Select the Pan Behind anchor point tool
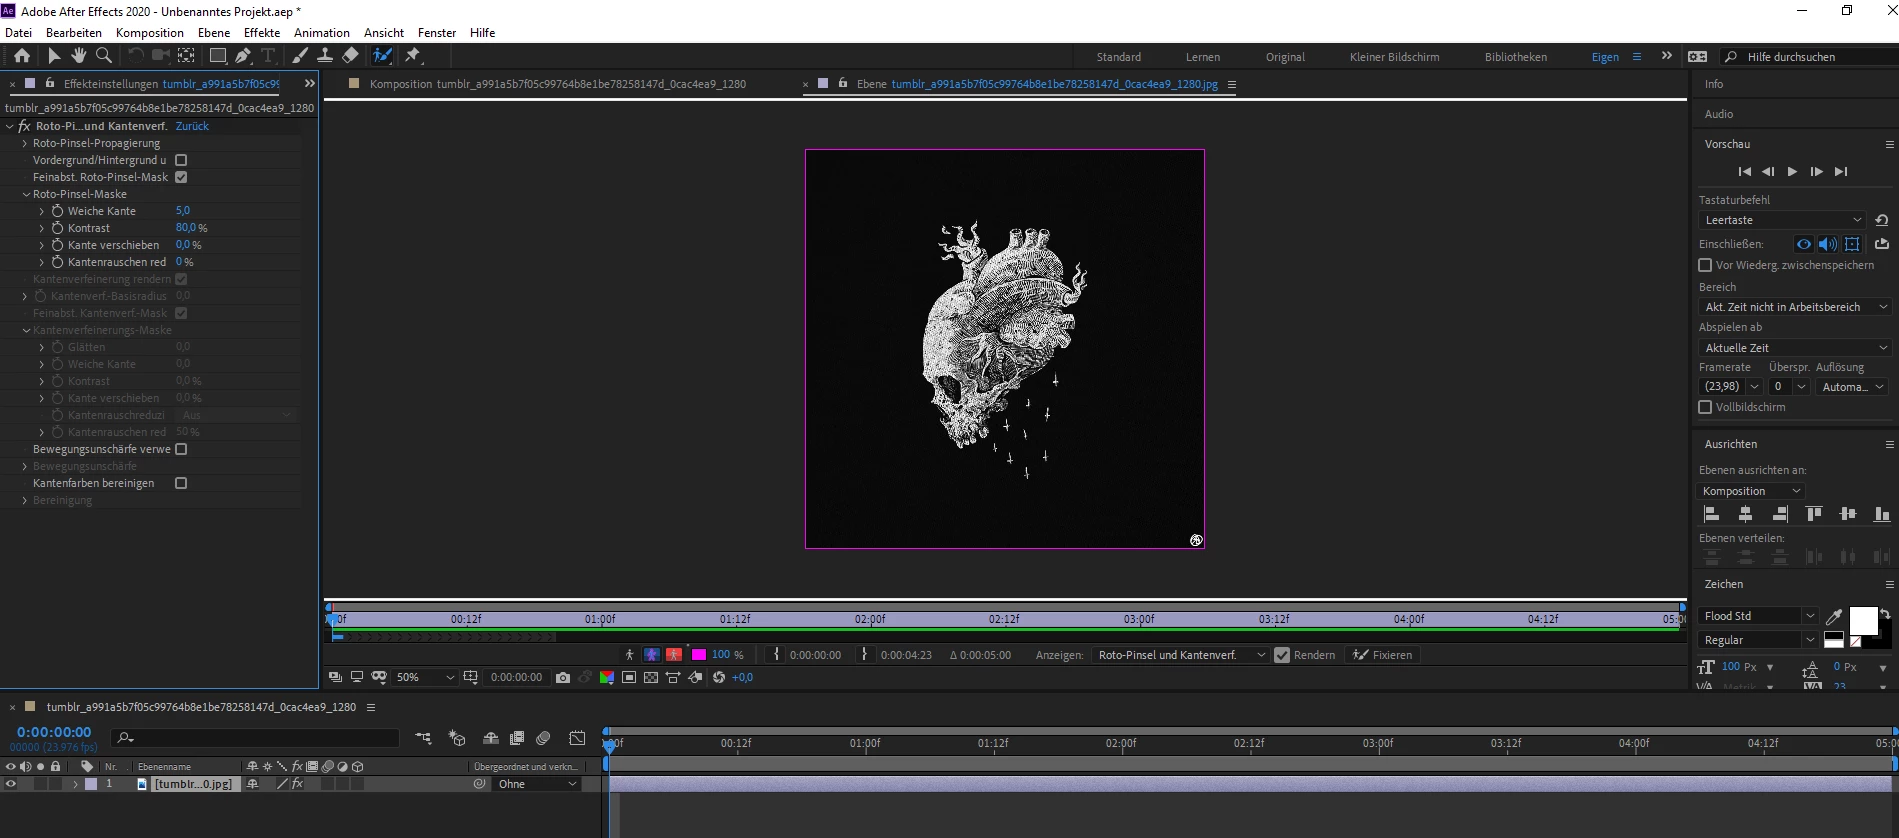 pyautogui.click(x=186, y=56)
